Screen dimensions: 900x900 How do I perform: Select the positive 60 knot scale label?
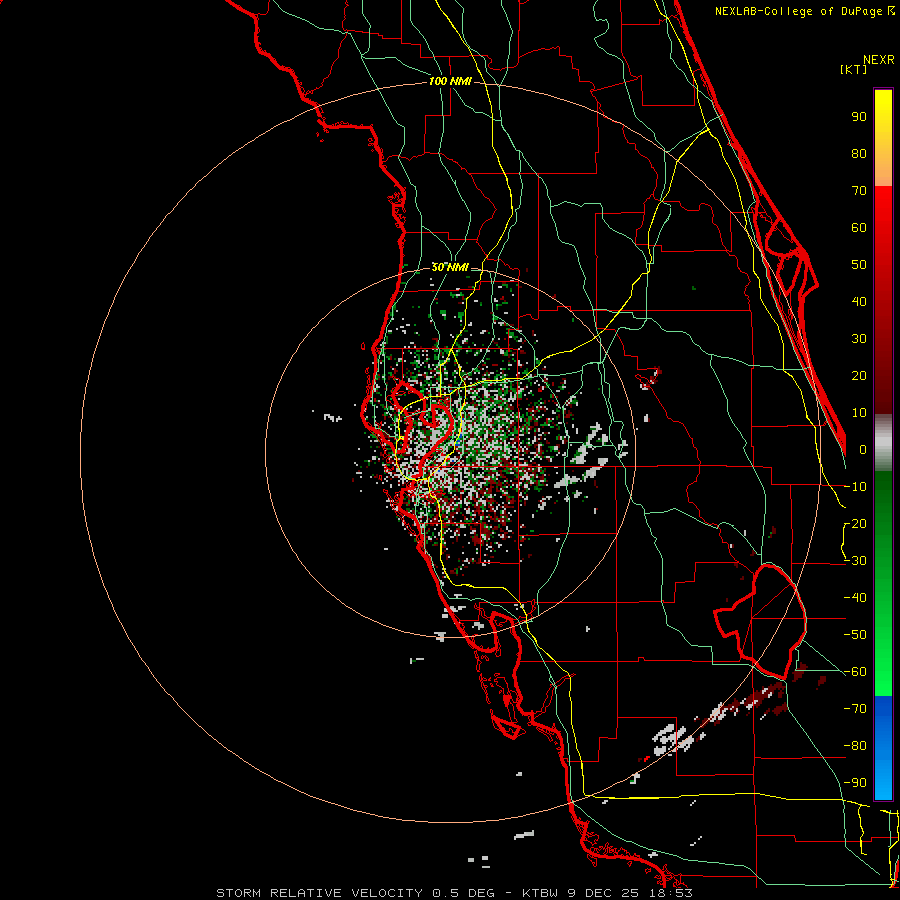(x=859, y=228)
